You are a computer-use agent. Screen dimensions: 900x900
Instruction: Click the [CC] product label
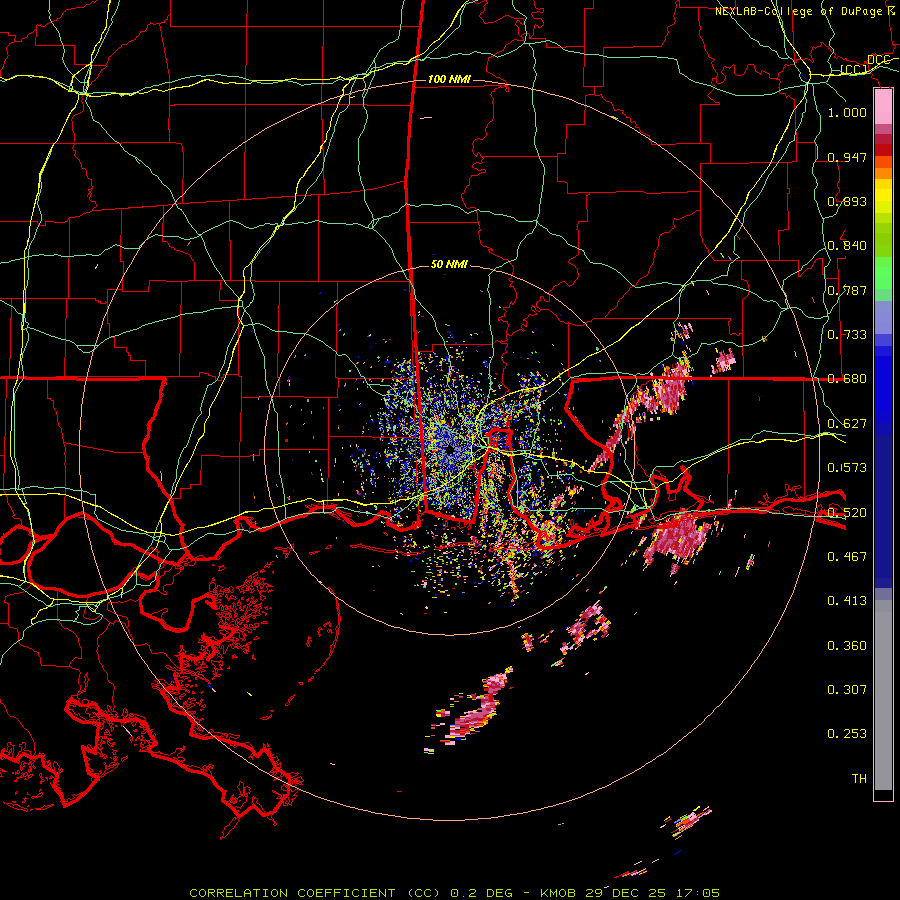pyautogui.click(x=854, y=70)
